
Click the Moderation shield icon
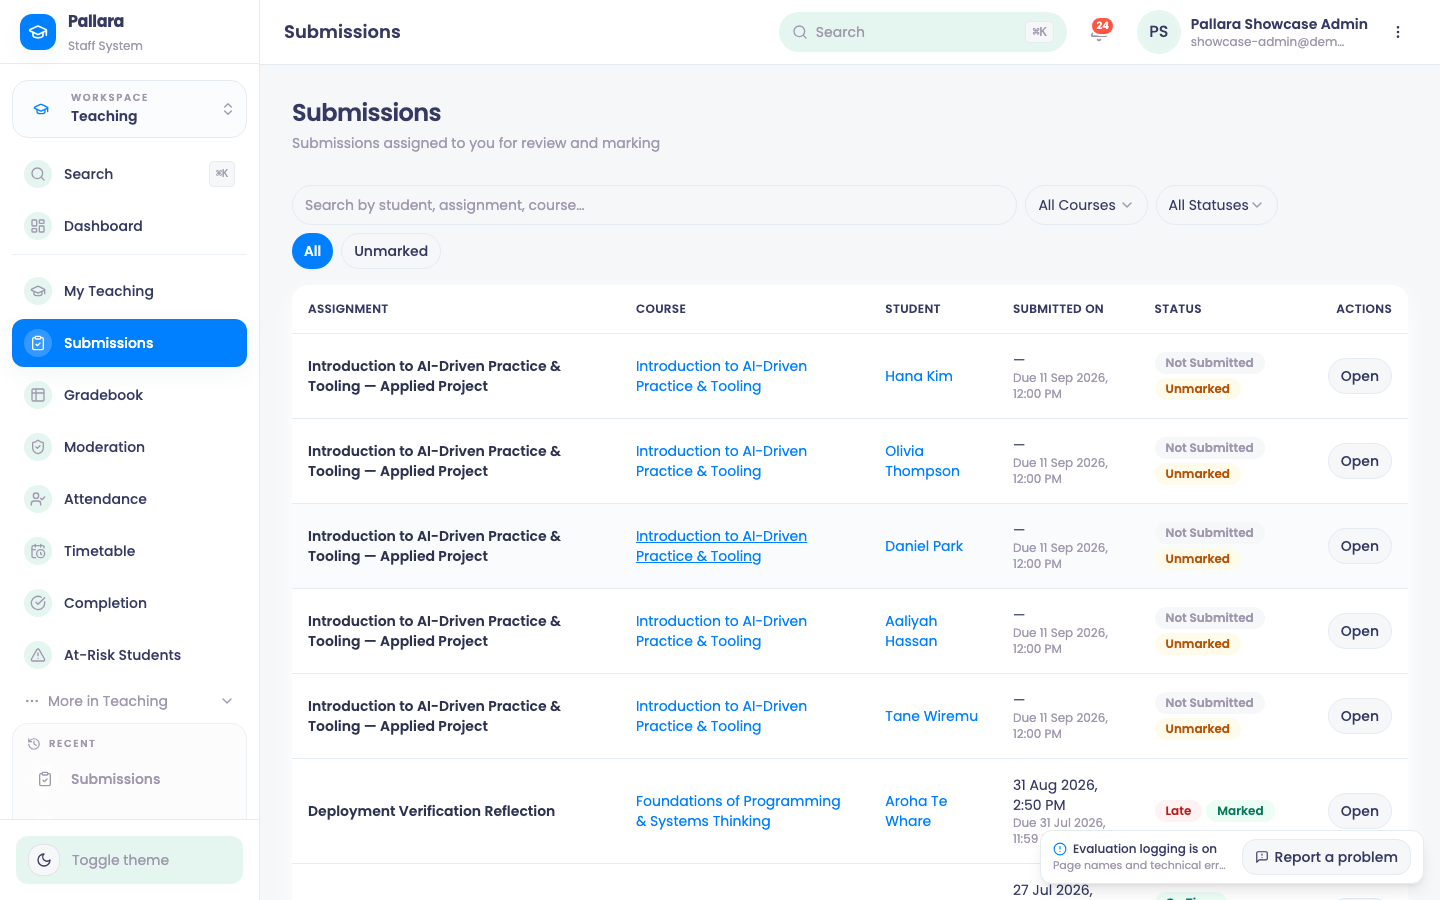pos(38,447)
